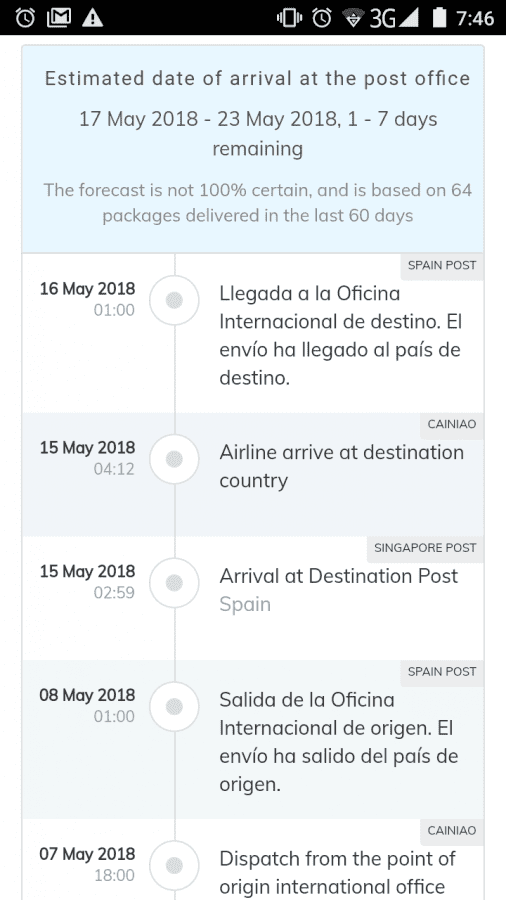The height and width of the screenshot is (900, 506).
Task: Select the 07 May 18:00 timeline marker
Action: [174, 866]
